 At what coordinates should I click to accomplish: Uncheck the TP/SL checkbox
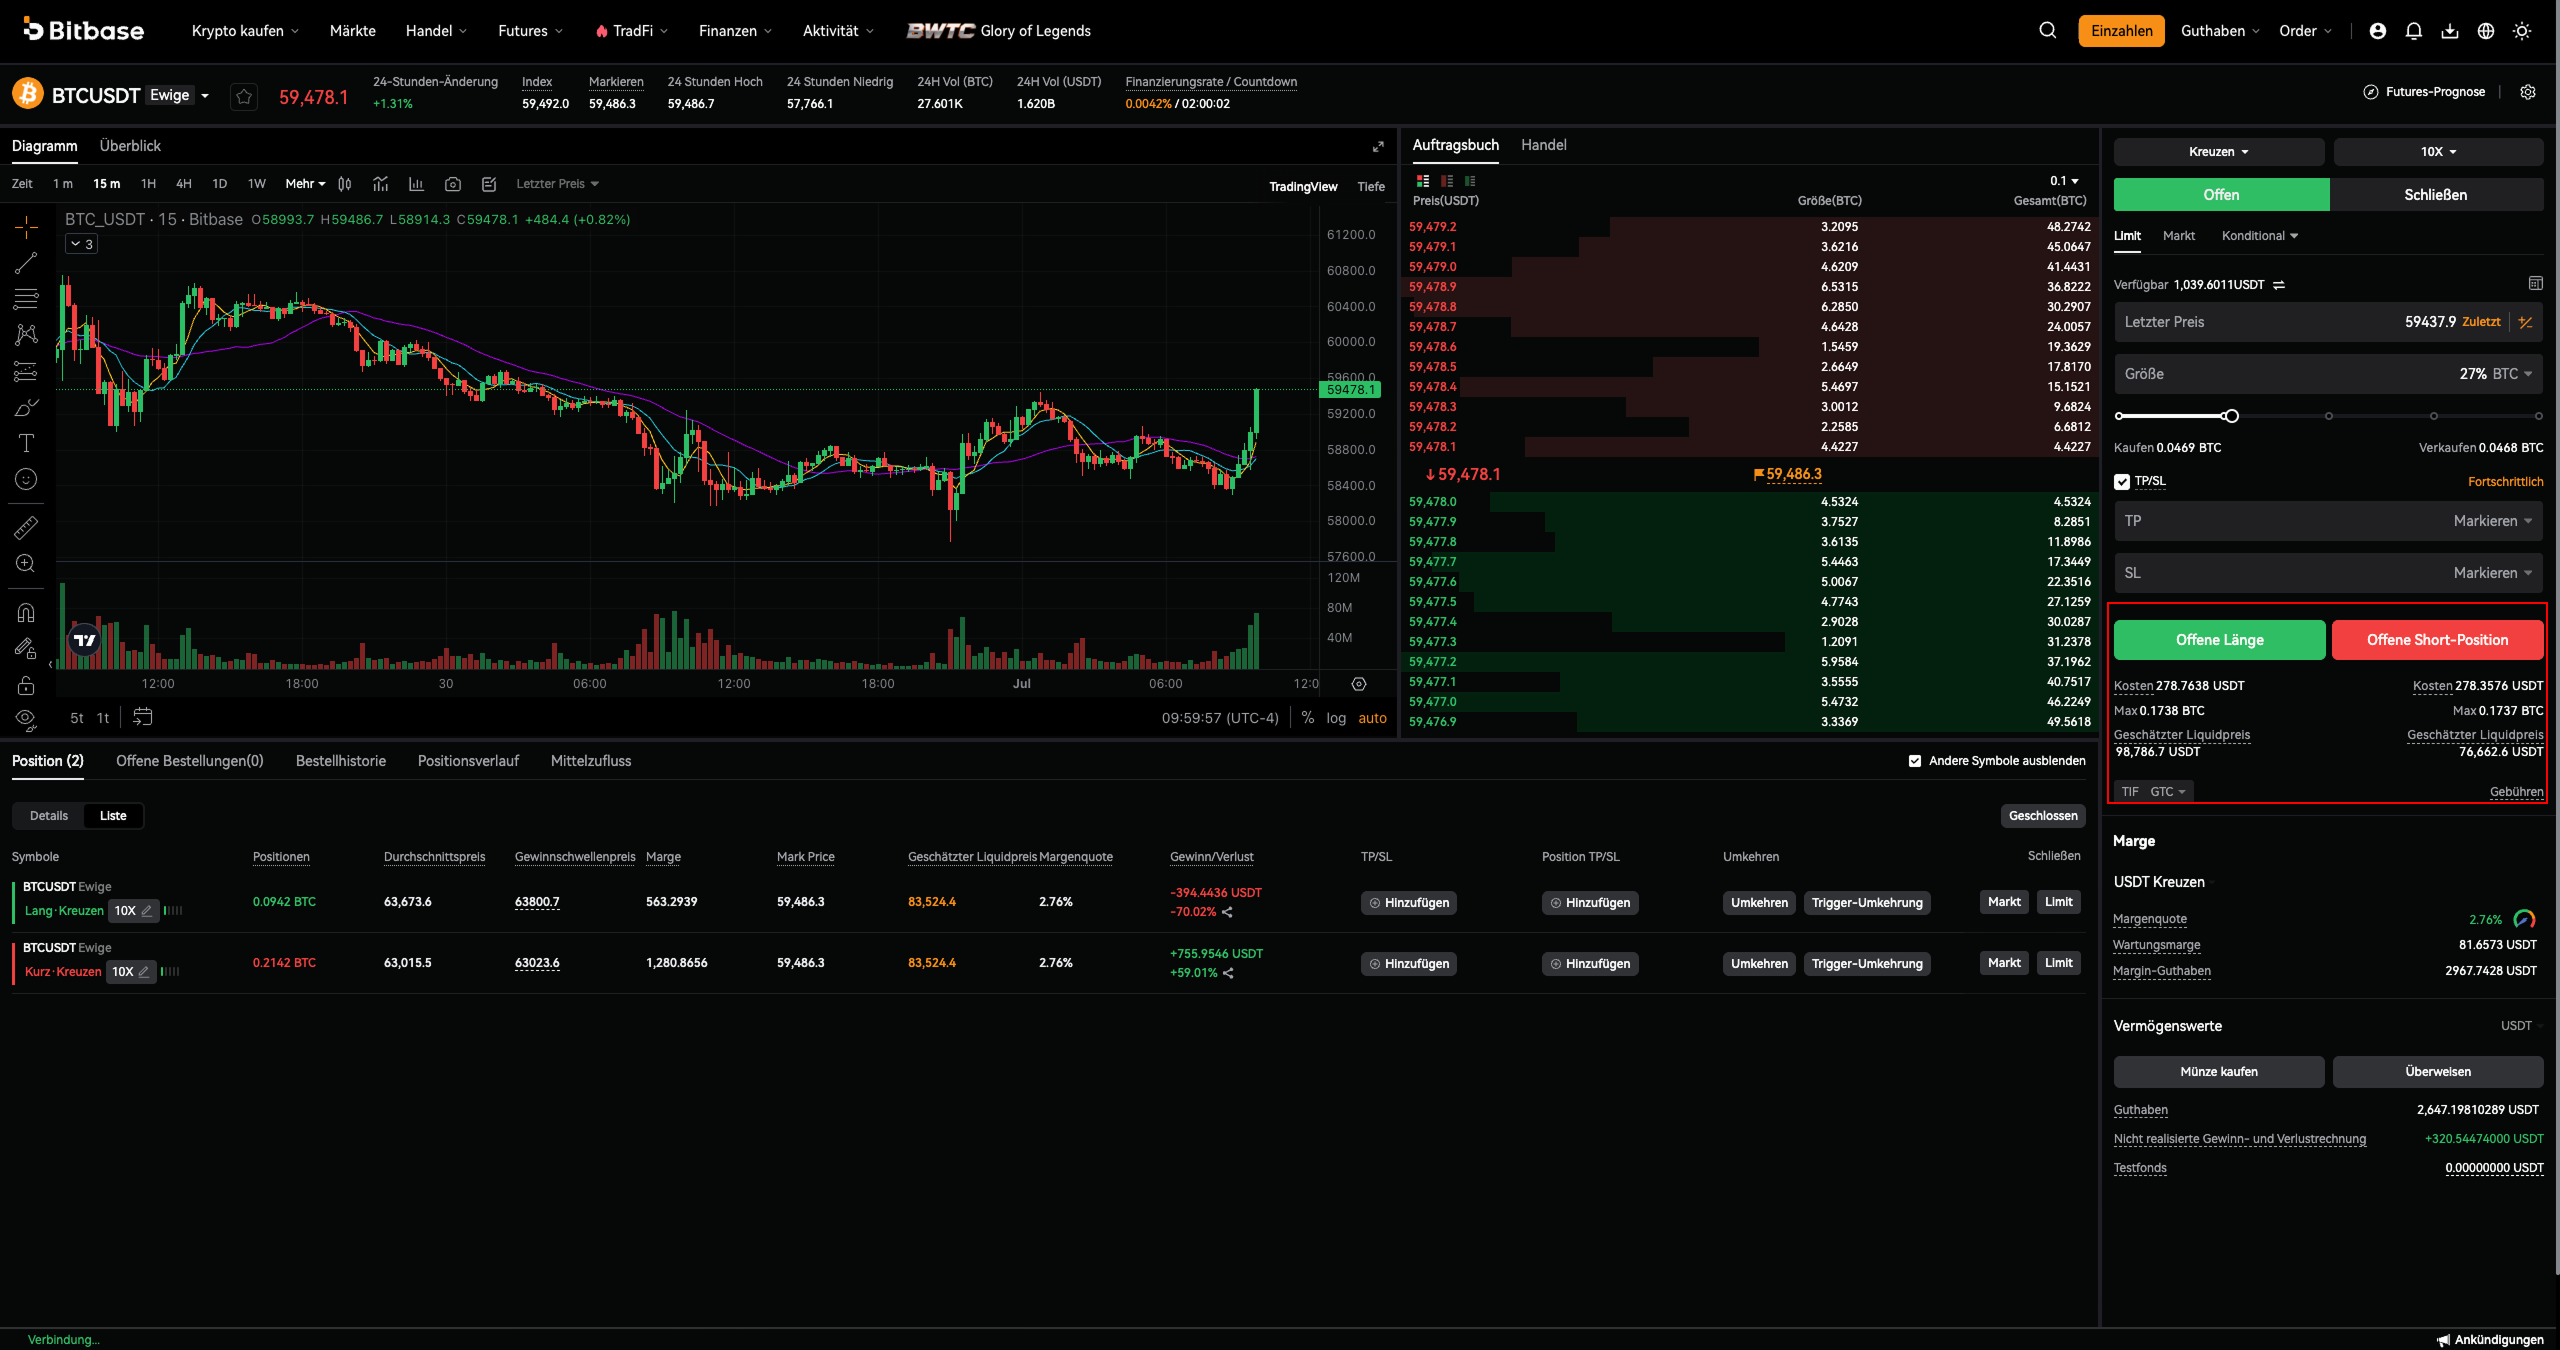pyautogui.click(x=2122, y=482)
